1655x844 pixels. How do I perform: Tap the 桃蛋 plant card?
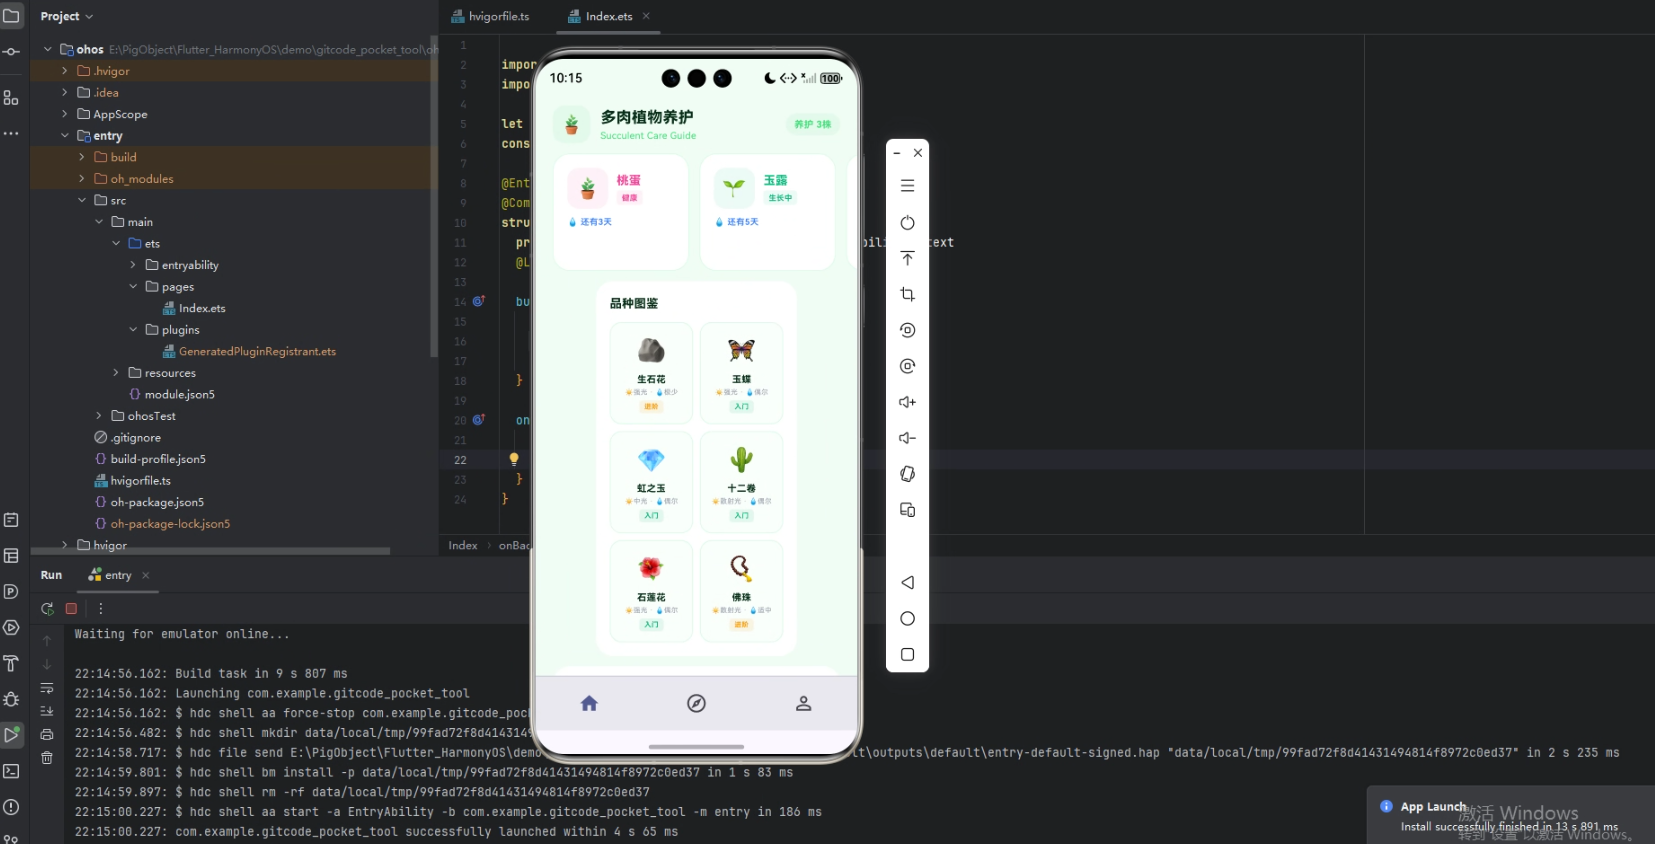(x=620, y=212)
